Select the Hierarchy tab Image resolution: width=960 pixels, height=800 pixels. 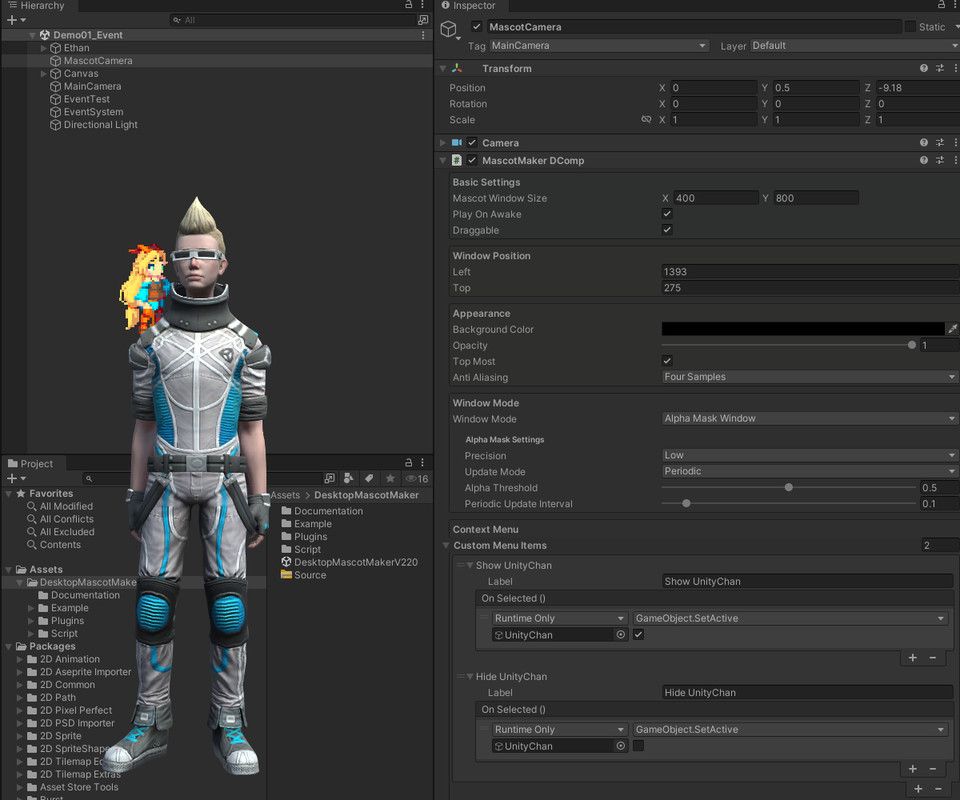point(38,5)
